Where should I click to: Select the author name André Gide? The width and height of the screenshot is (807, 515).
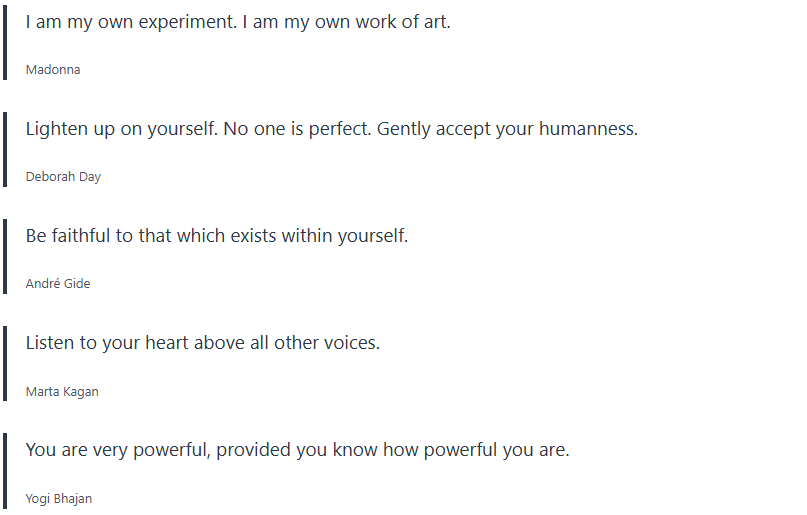58,284
